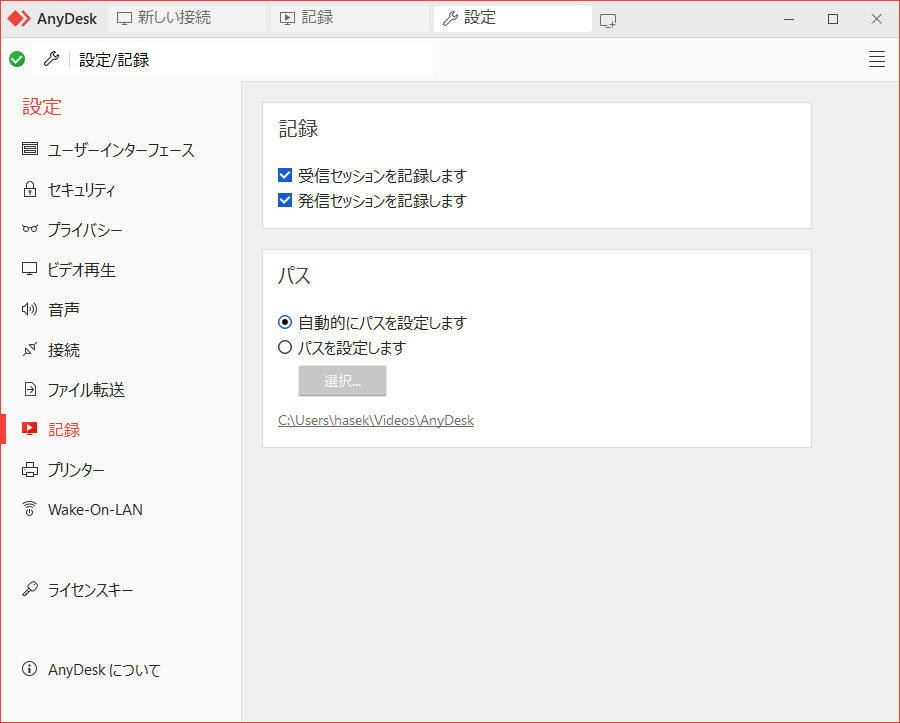Image resolution: width=900 pixels, height=723 pixels.
Task: Switch to the 設定 tab
Action: point(513,18)
